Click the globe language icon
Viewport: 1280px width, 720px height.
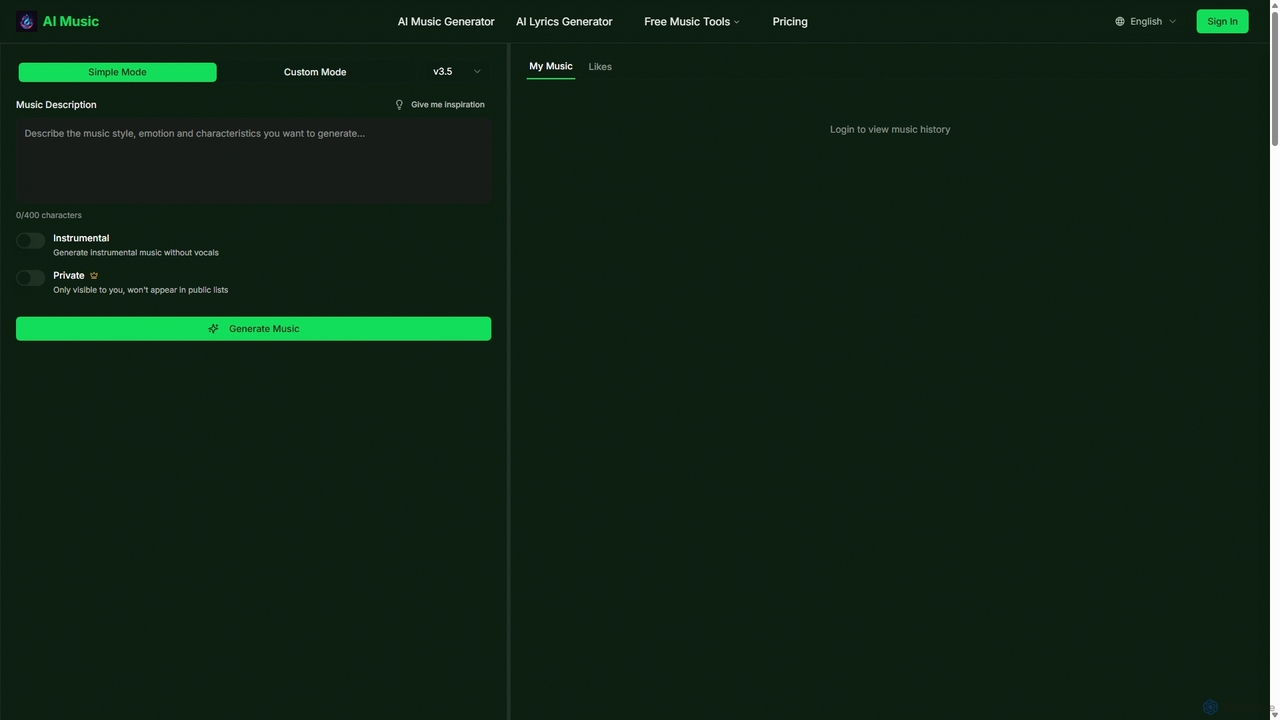coord(1120,21)
